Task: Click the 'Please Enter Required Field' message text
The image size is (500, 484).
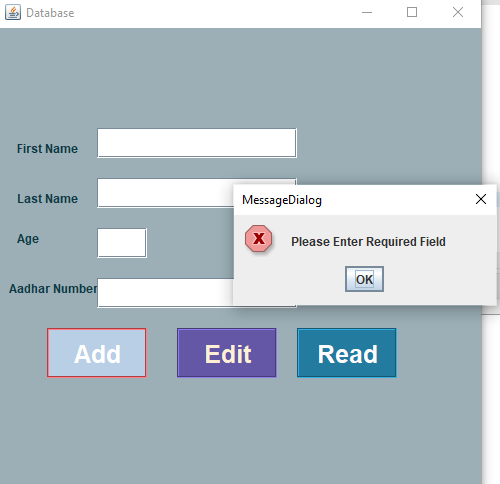Action: tap(368, 242)
